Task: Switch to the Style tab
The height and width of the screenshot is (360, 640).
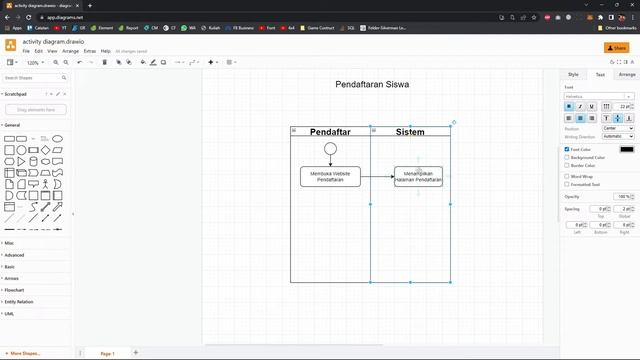Action: [x=573, y=74]
